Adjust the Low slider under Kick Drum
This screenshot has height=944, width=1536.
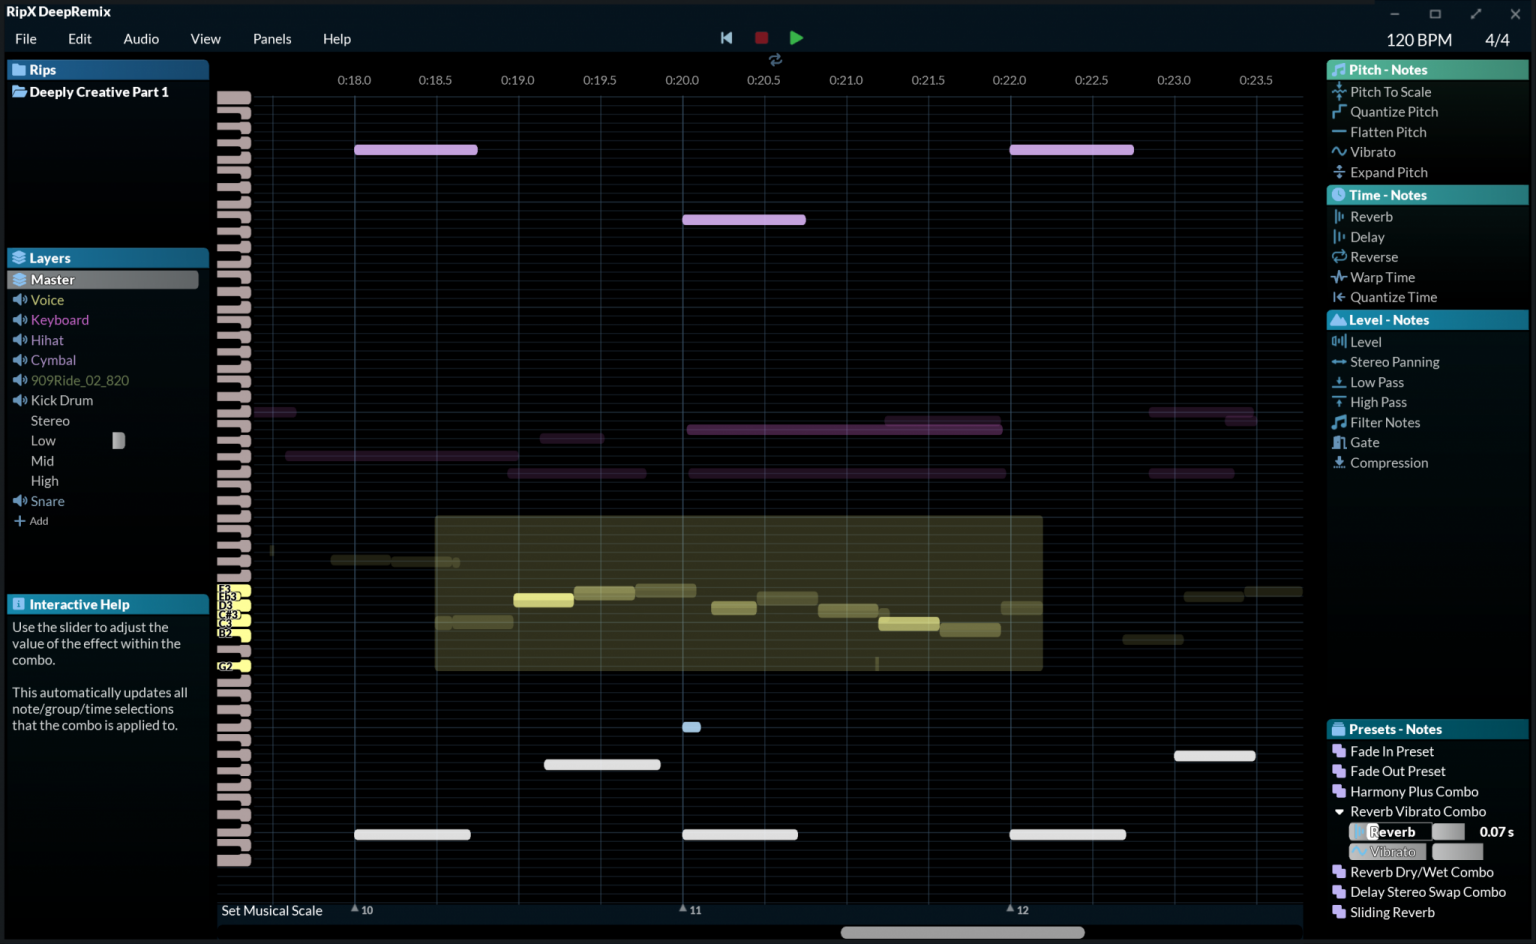tap(117, 440)
